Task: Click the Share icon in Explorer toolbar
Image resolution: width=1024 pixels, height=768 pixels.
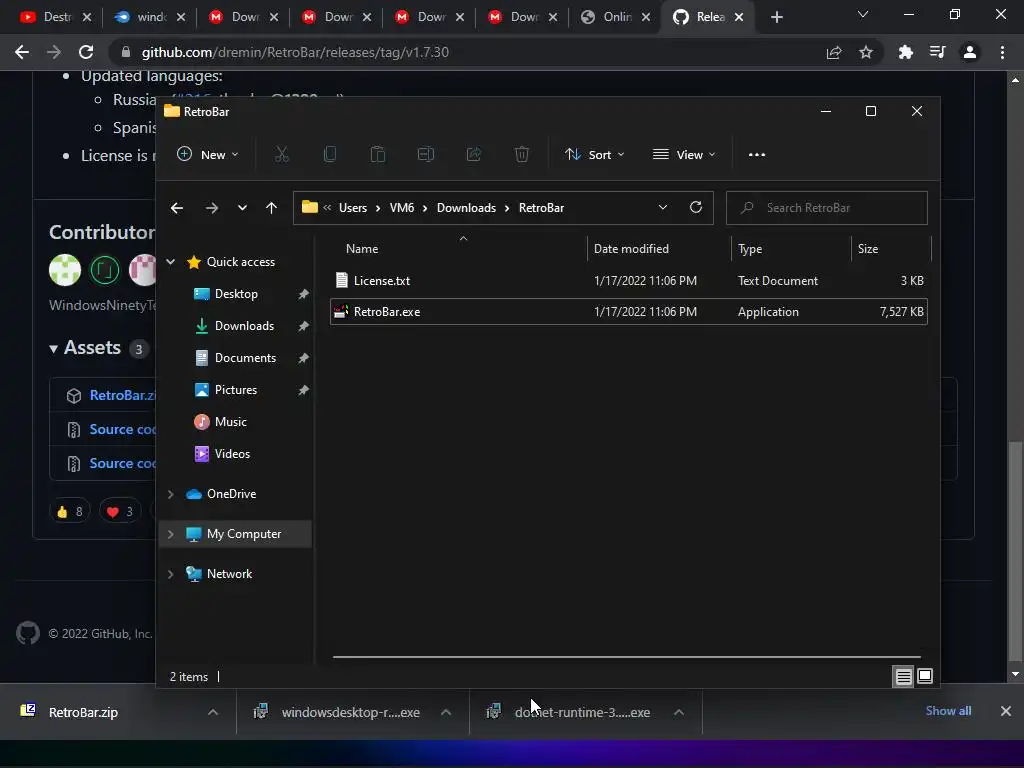Action: 474,155
